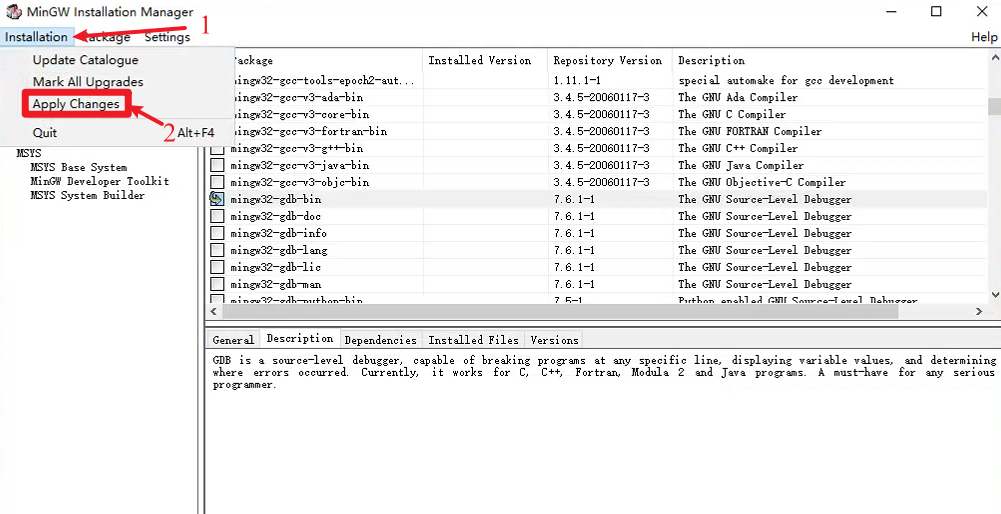Click 'The GNU C++ Compiler' description
Viewport: 1001px width, 514px height.
click(738, 148)
